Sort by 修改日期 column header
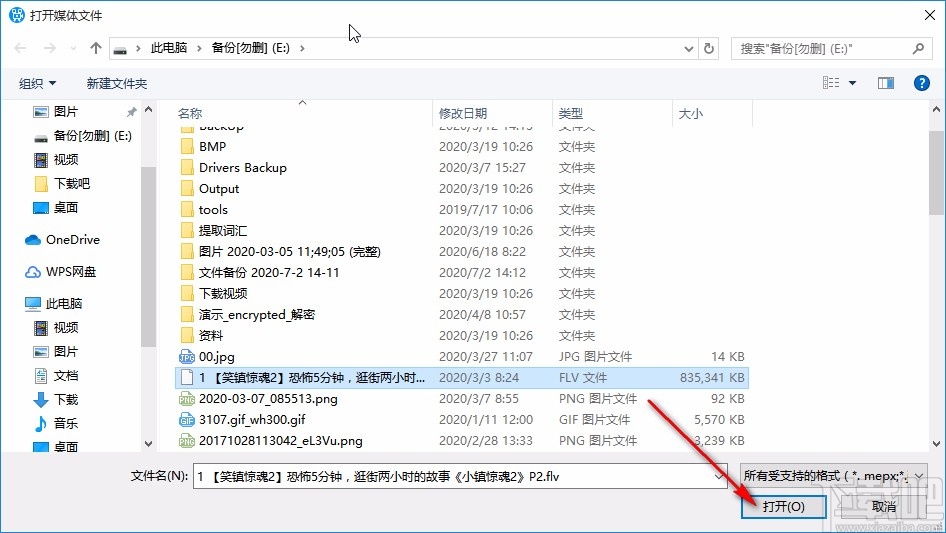 click(463, 113)
